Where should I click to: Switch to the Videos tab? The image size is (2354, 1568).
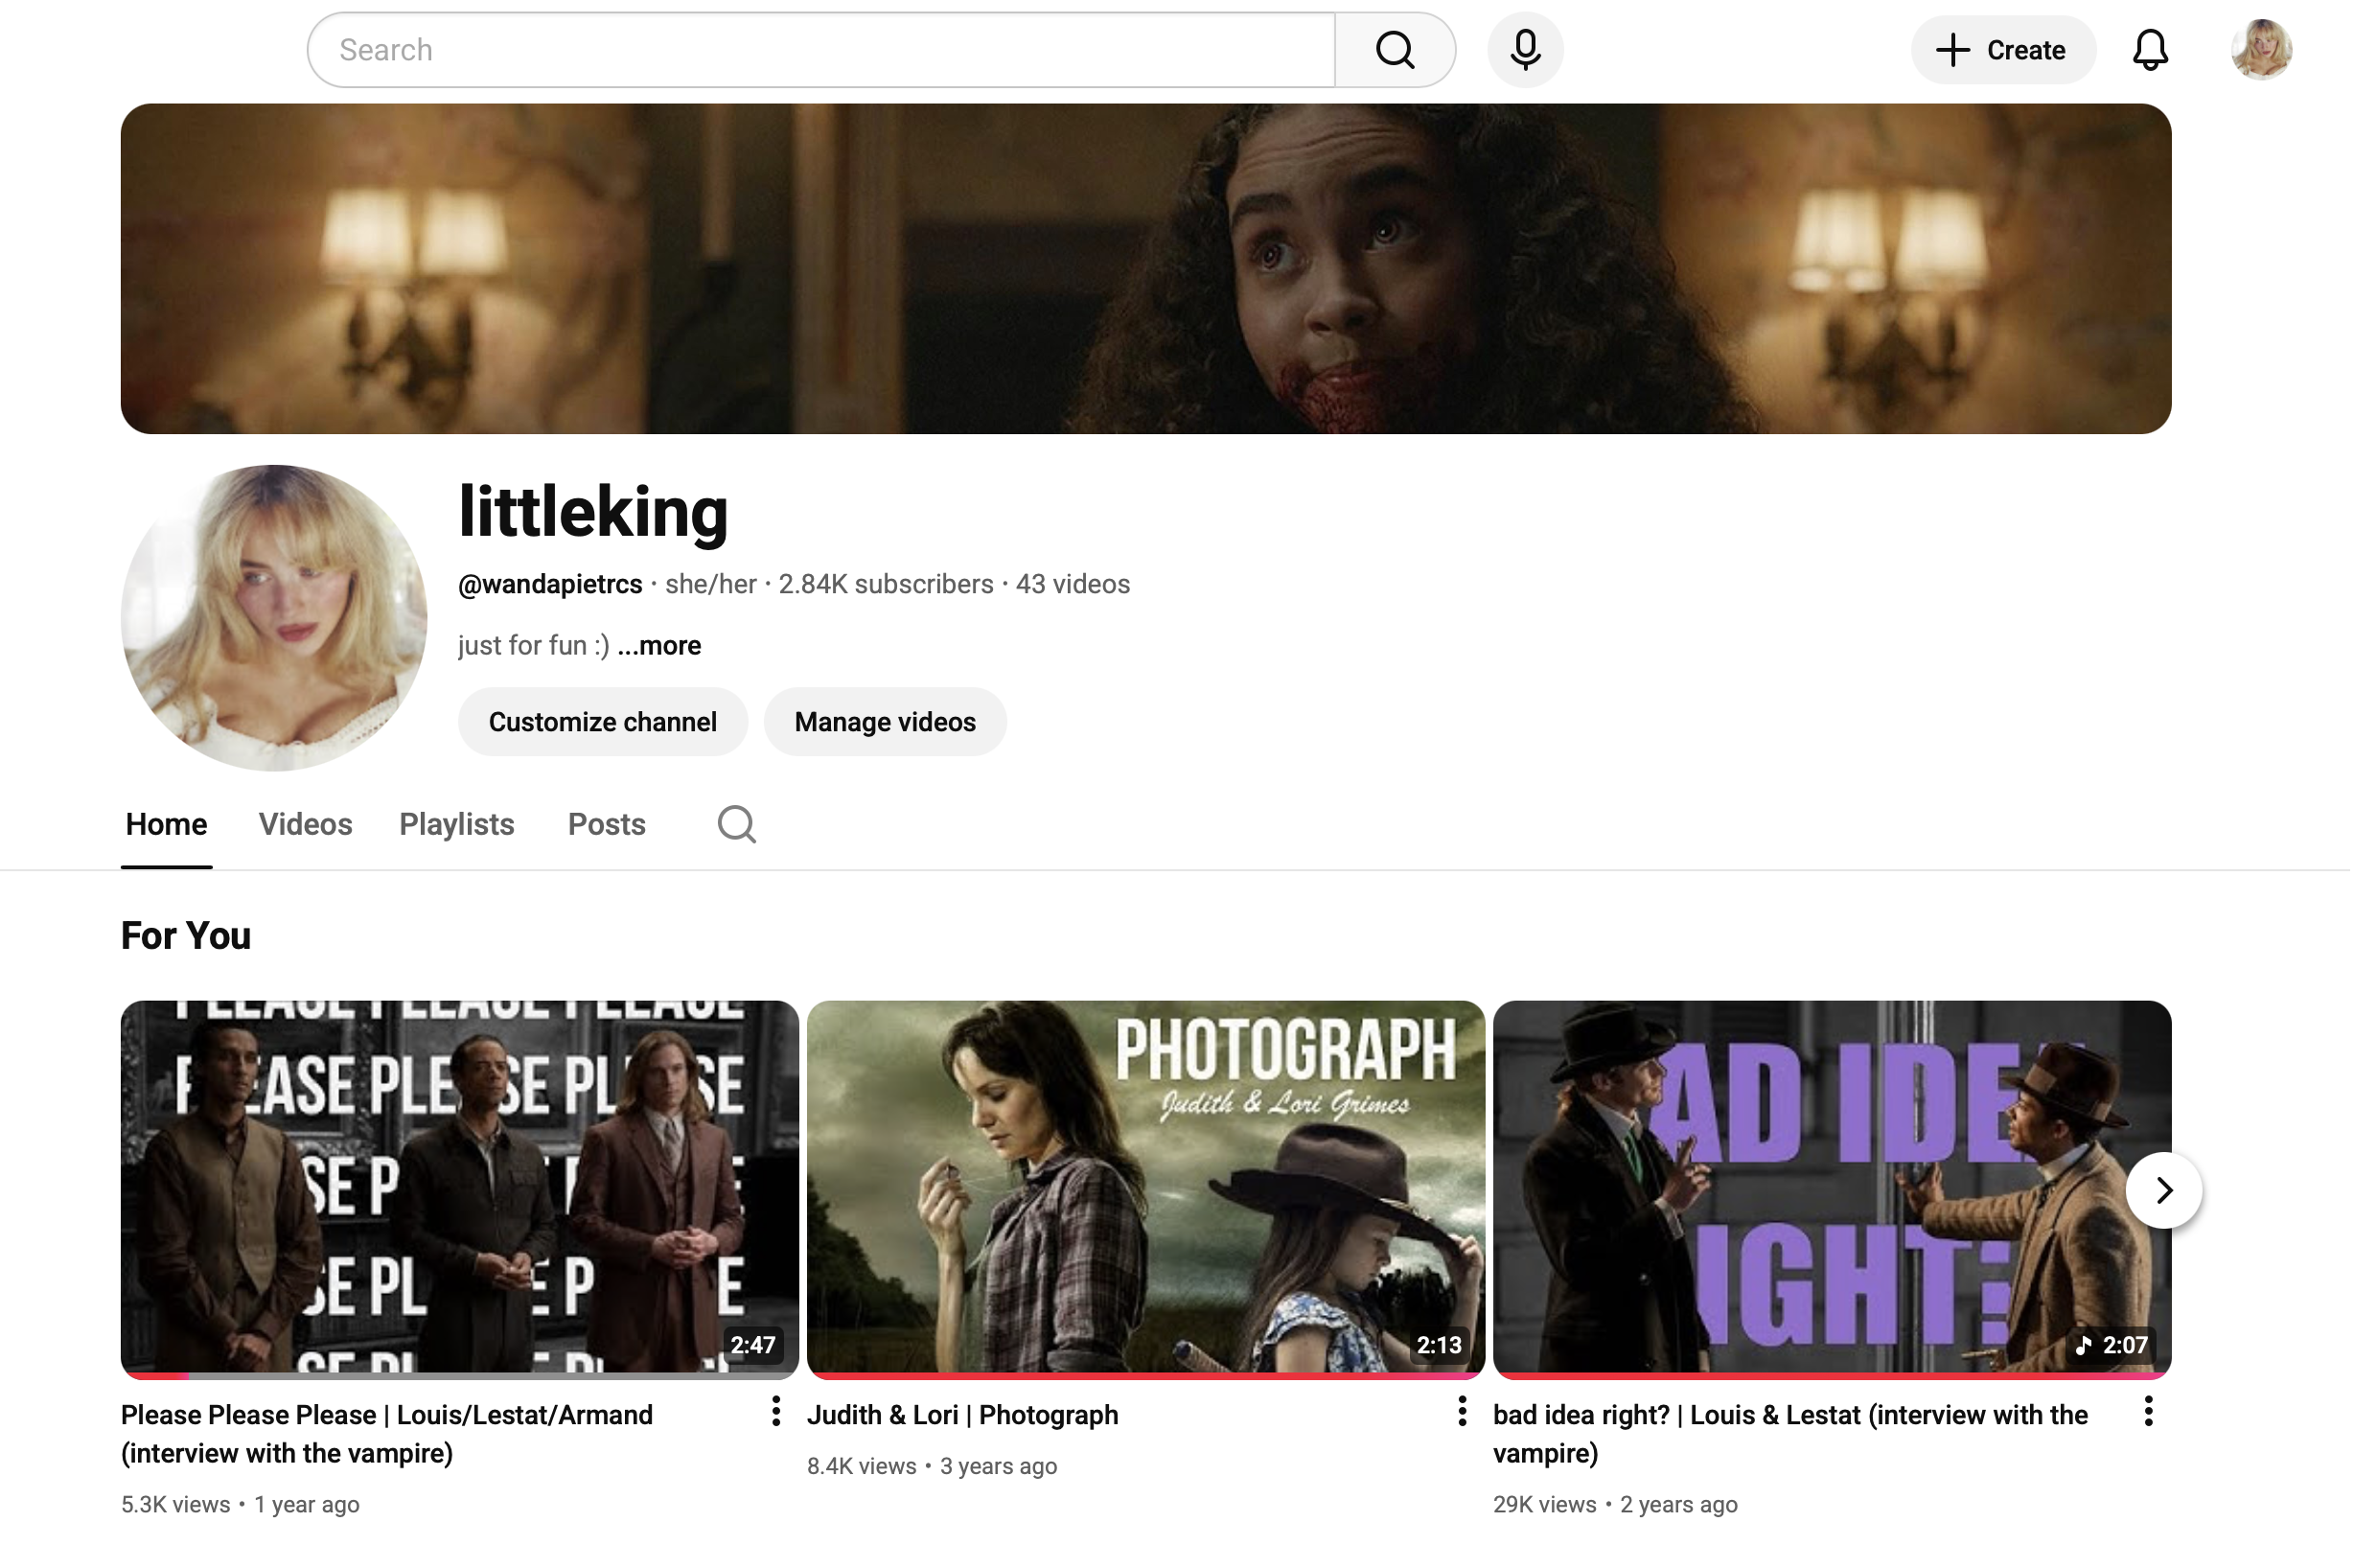[305, 825]
